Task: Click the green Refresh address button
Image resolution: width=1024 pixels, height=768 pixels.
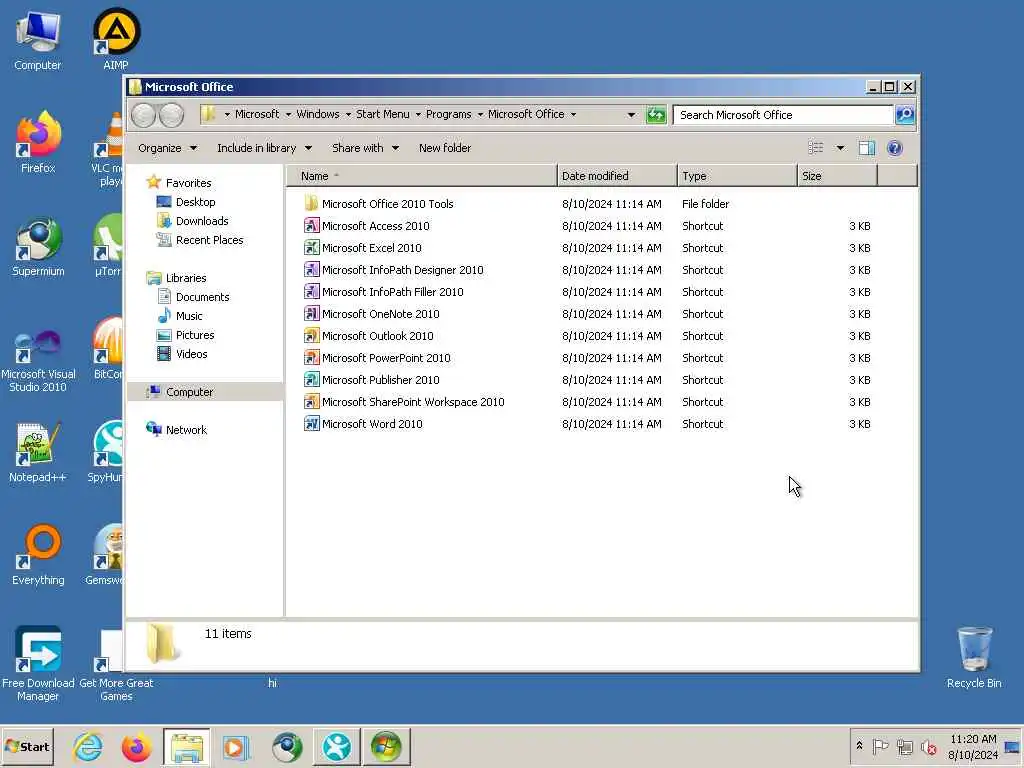Action: (656, 115)
